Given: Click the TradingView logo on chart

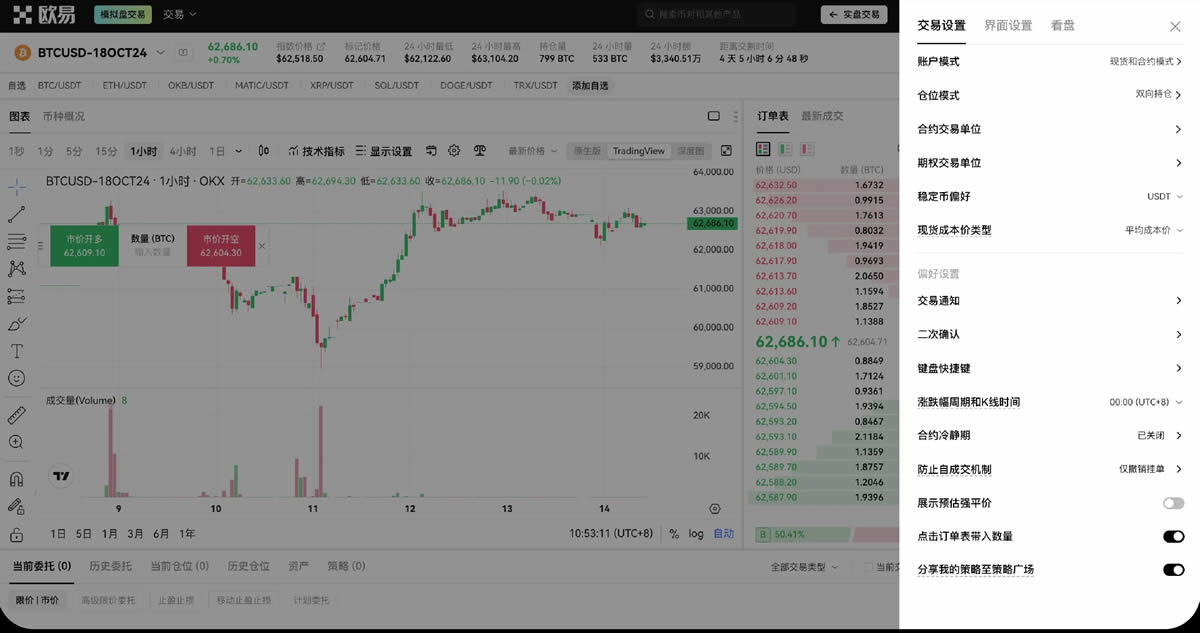Looking at the screenshot, I should click(62, 477).
